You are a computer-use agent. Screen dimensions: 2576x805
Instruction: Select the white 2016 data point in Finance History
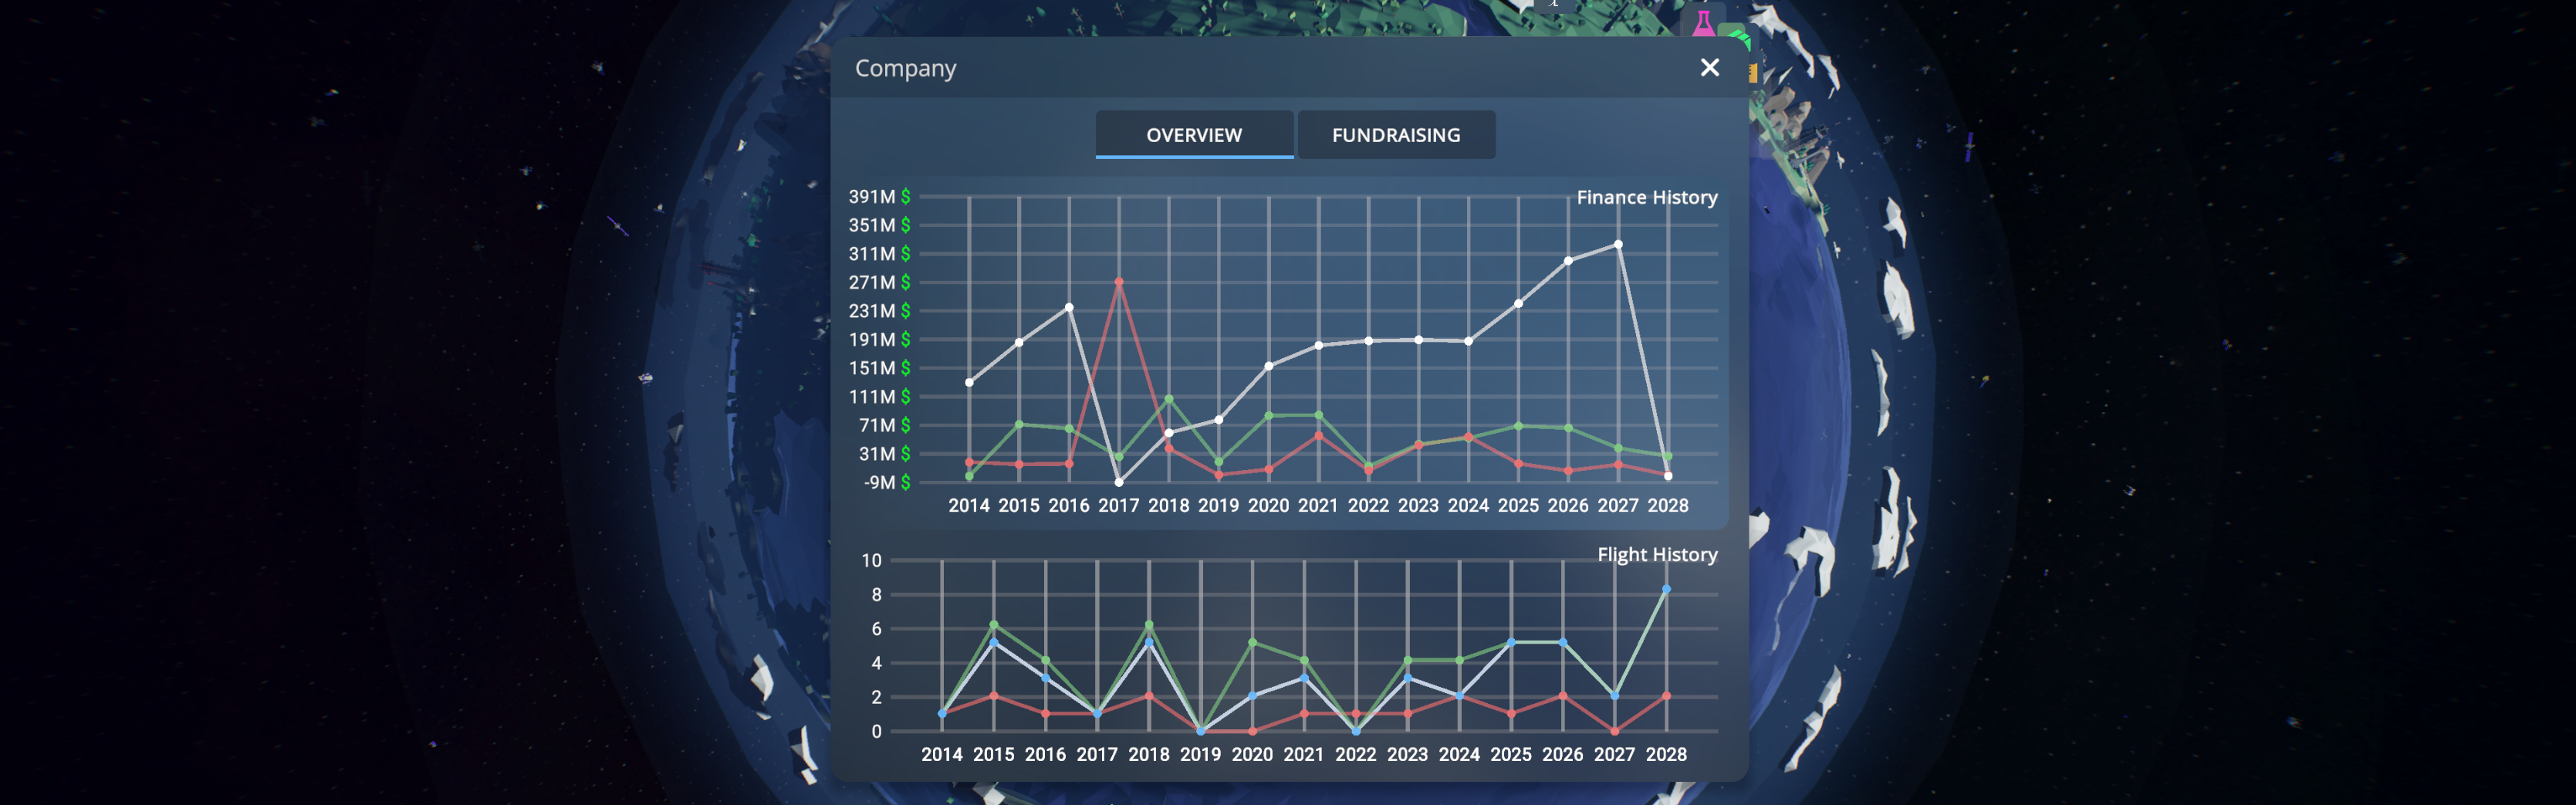coord(1068,307)
